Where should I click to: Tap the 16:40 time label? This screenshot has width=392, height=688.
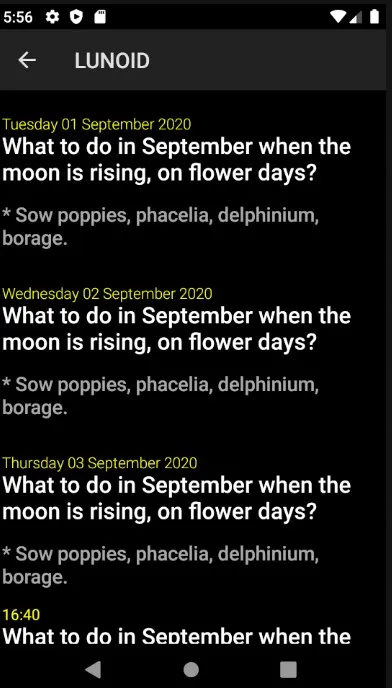(x=22, y=614)
